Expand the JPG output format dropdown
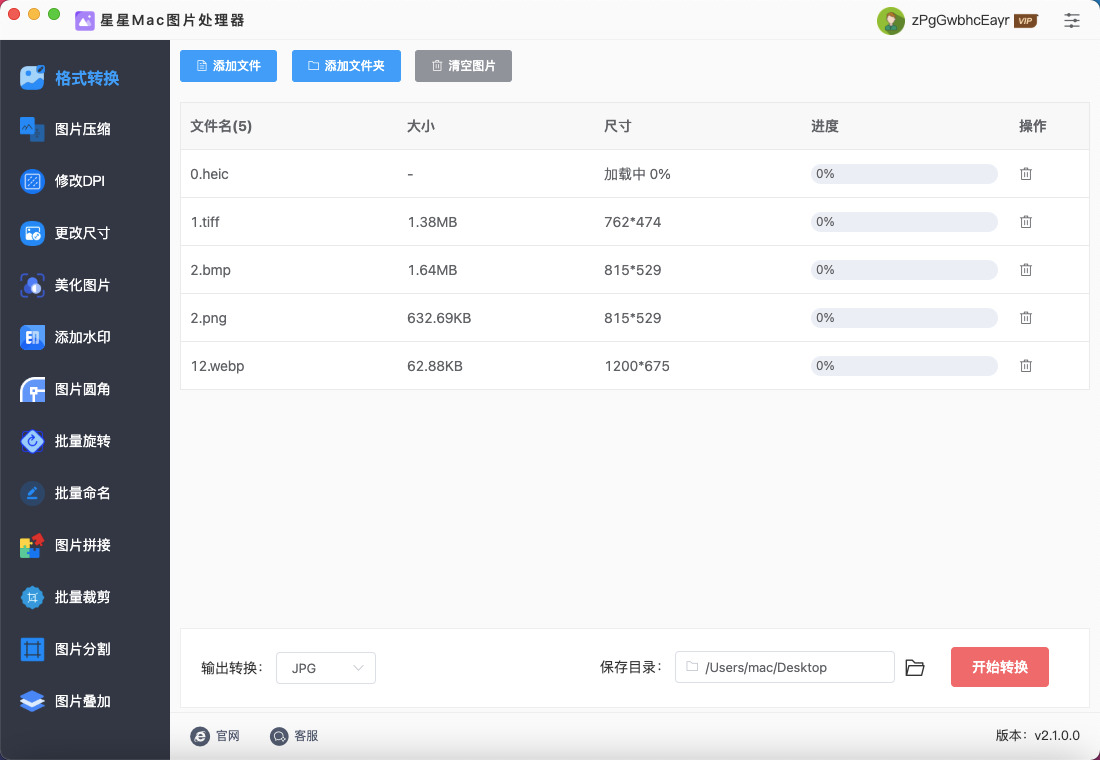This screenshot has height=760, width=1100. 326,668
